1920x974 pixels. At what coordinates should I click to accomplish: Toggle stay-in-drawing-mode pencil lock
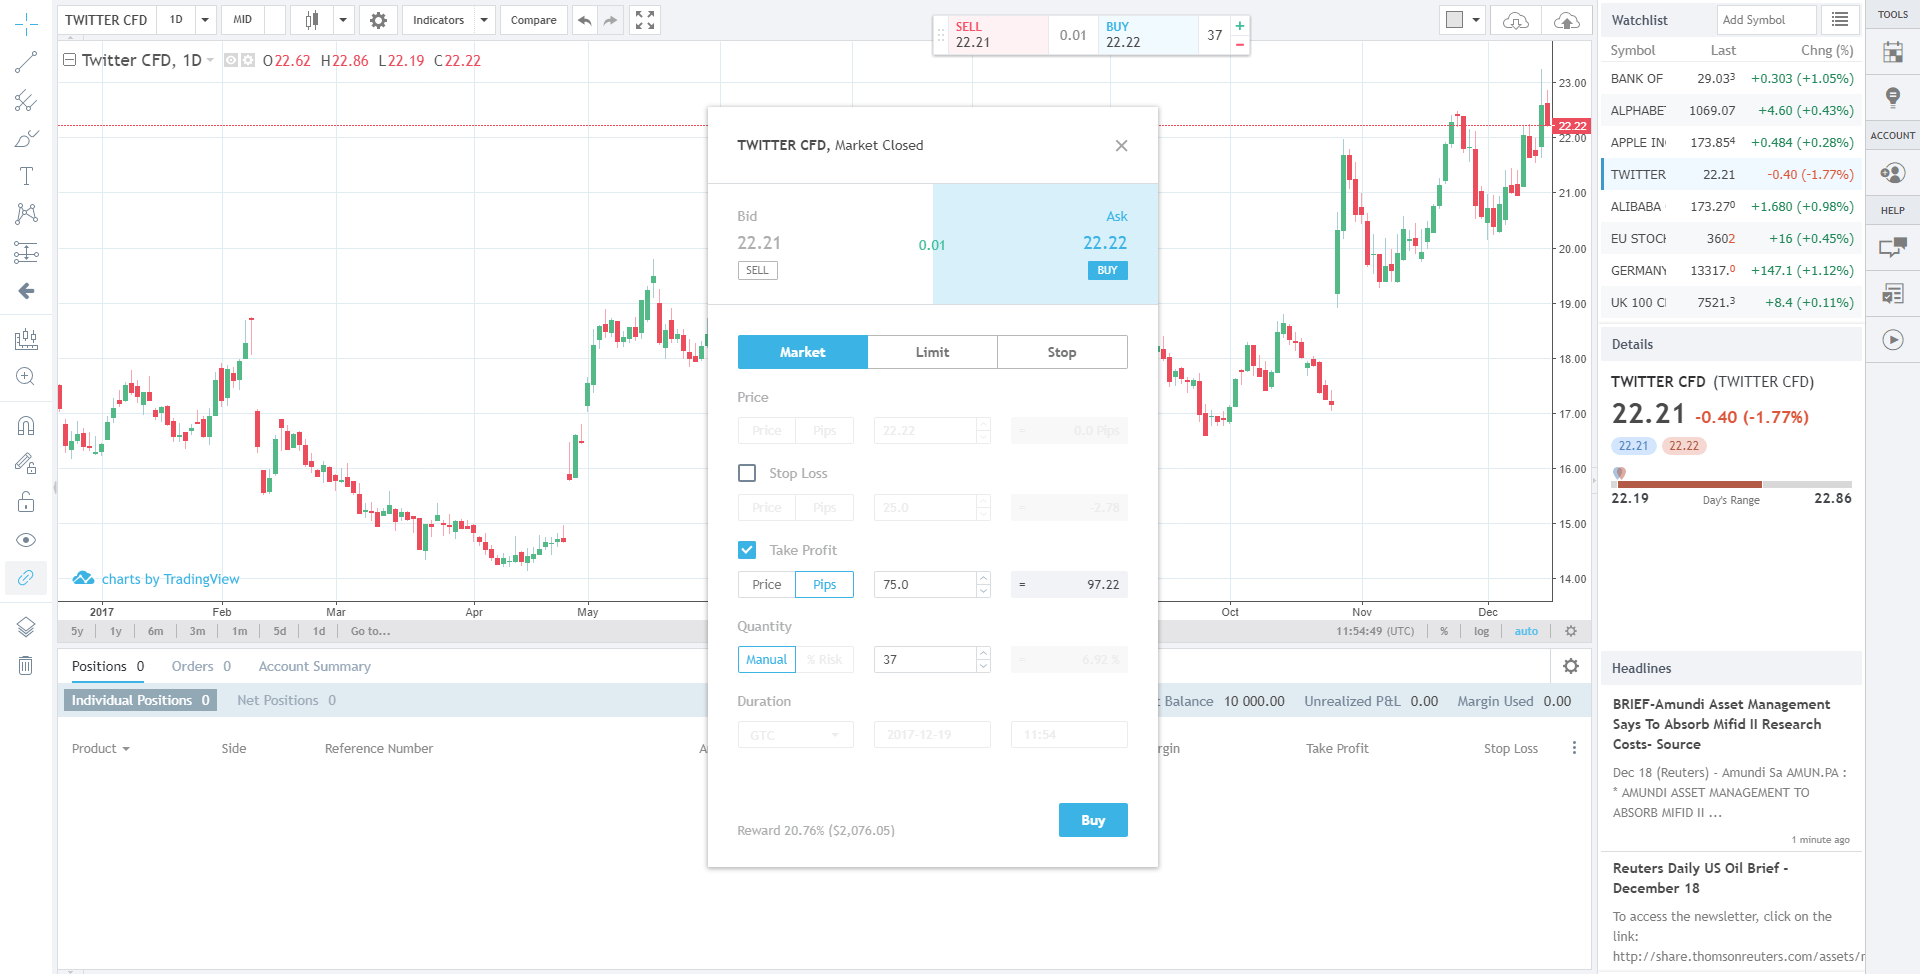26,463
